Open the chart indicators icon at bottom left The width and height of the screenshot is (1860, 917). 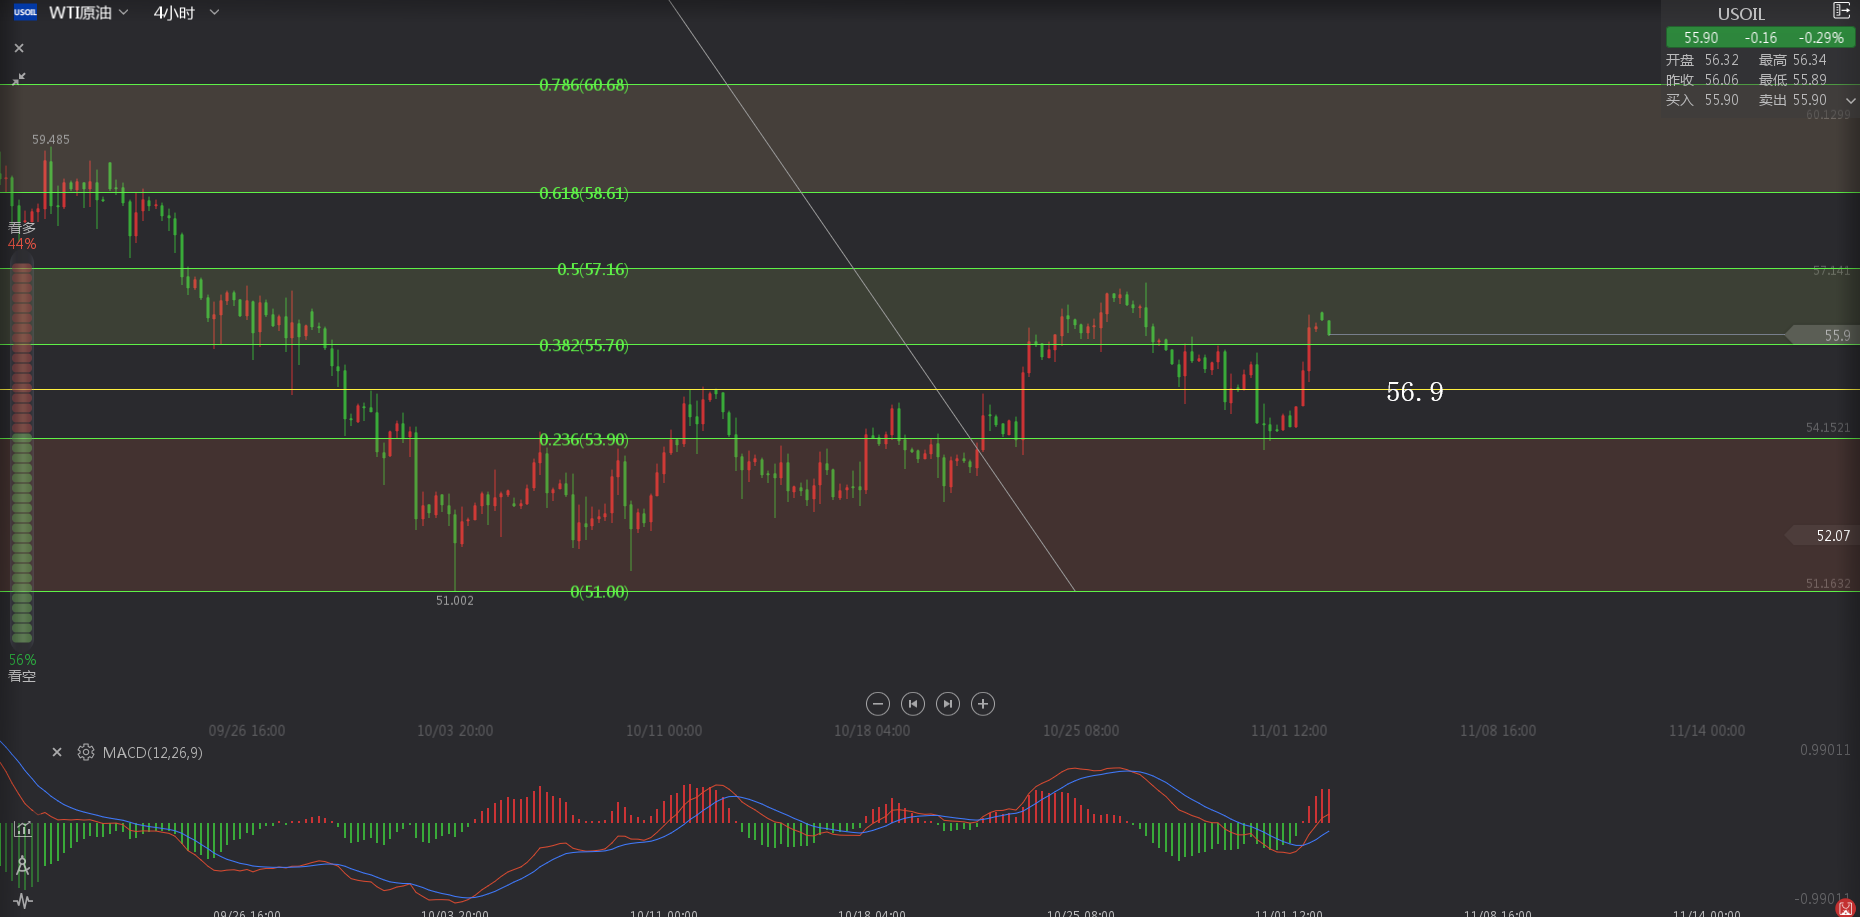23,829
